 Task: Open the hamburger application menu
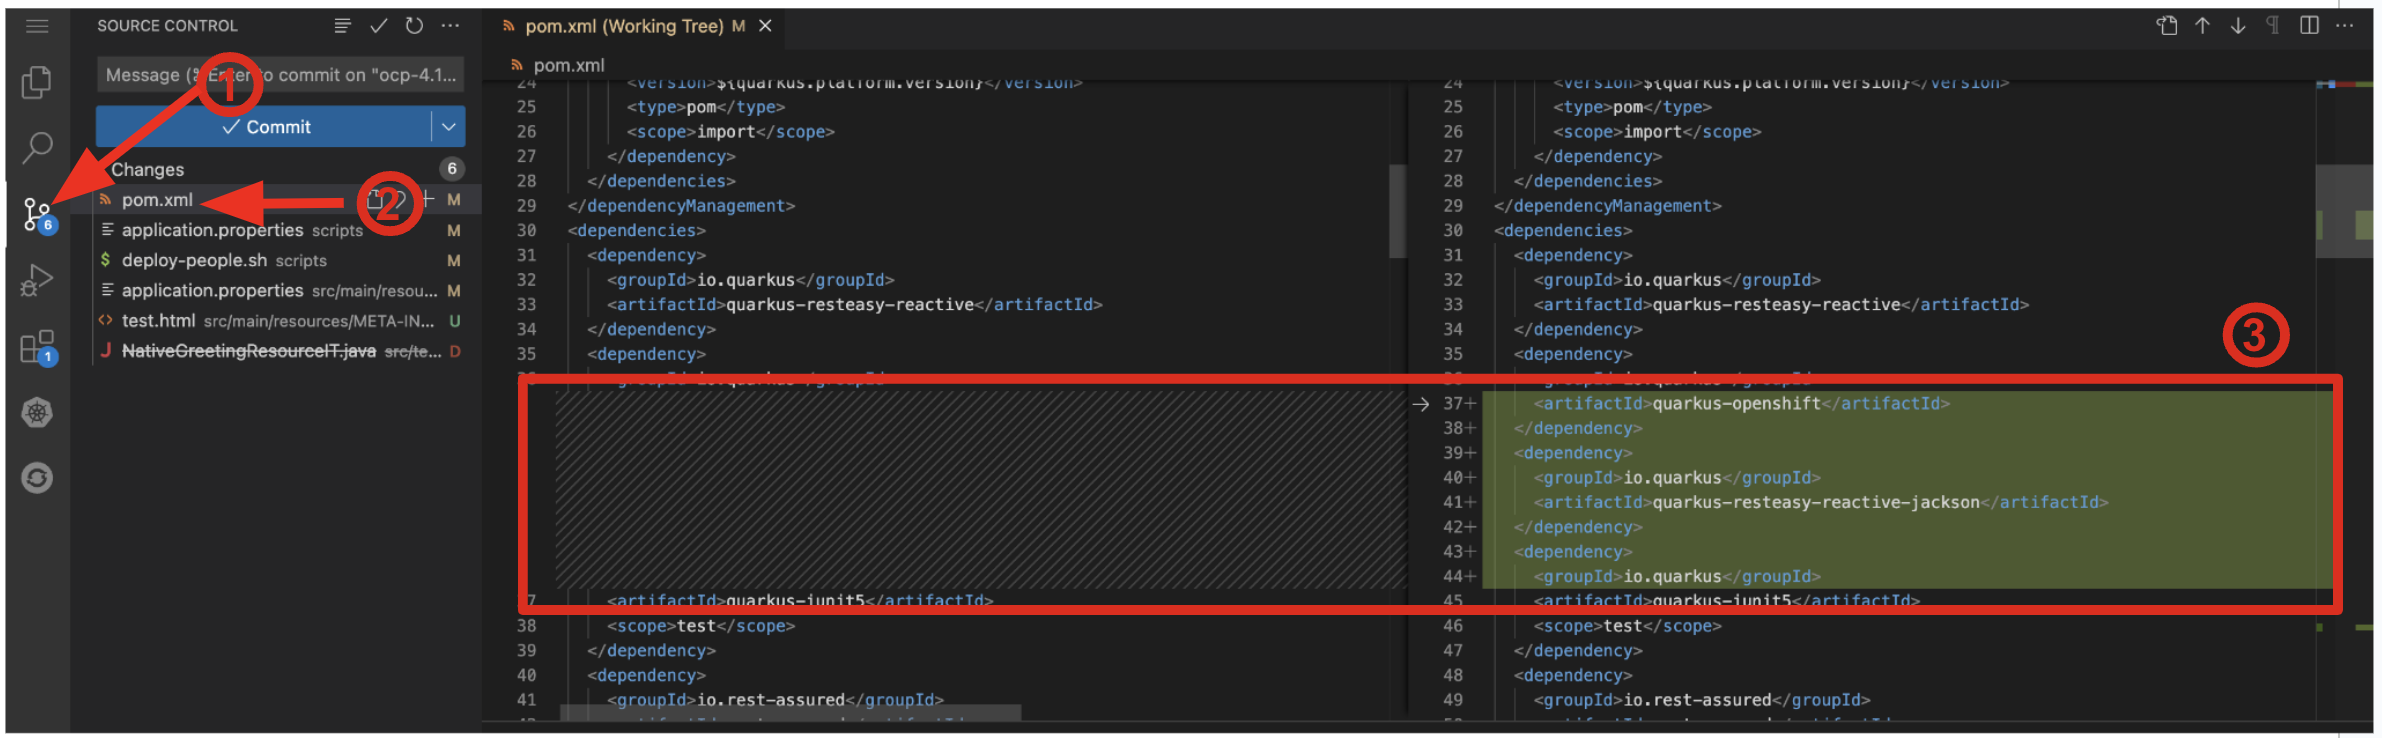[37, 26]
